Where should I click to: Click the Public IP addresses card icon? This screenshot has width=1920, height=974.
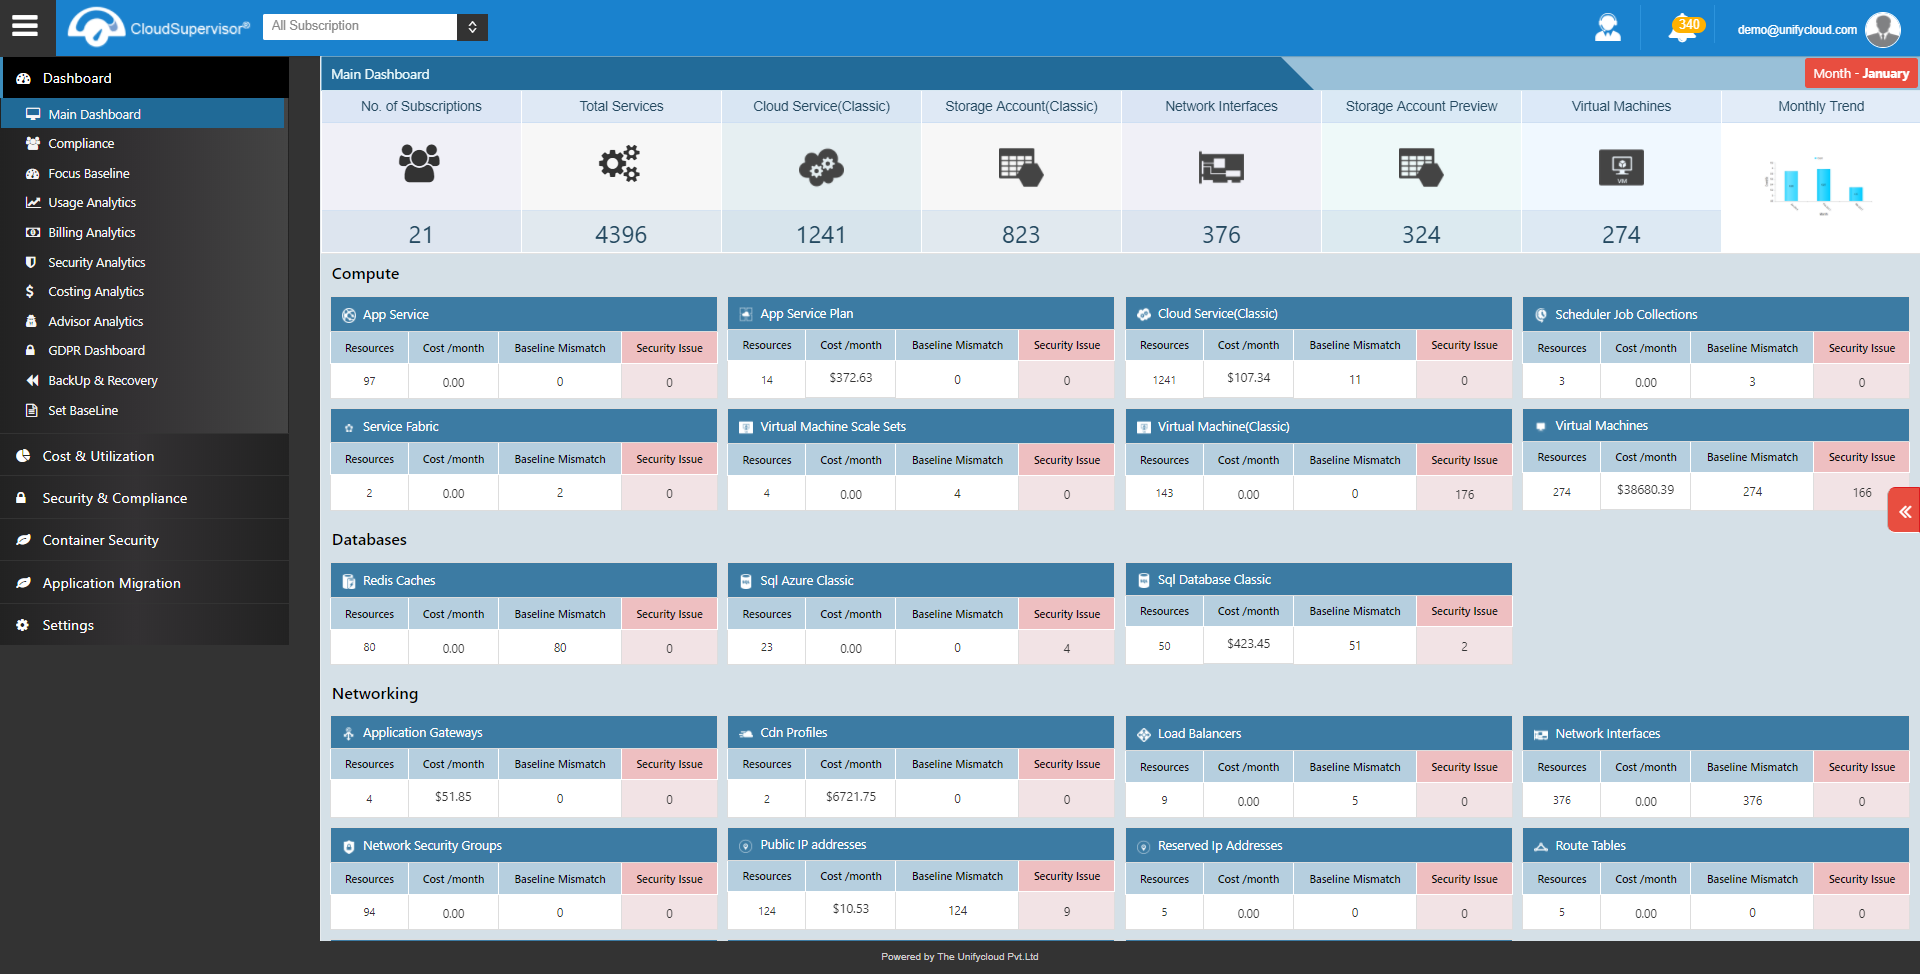coord(746,846)
